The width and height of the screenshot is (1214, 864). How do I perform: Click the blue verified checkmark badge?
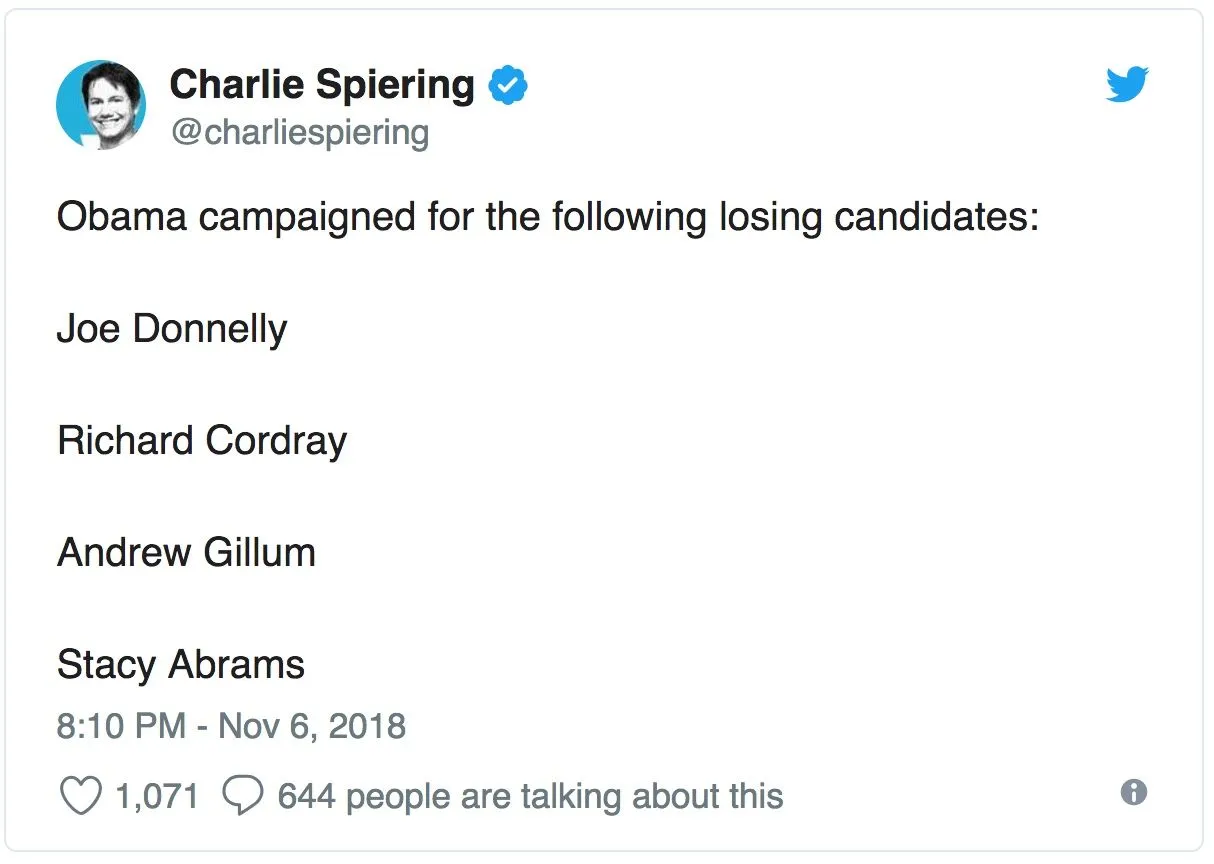tap(508, 86)
